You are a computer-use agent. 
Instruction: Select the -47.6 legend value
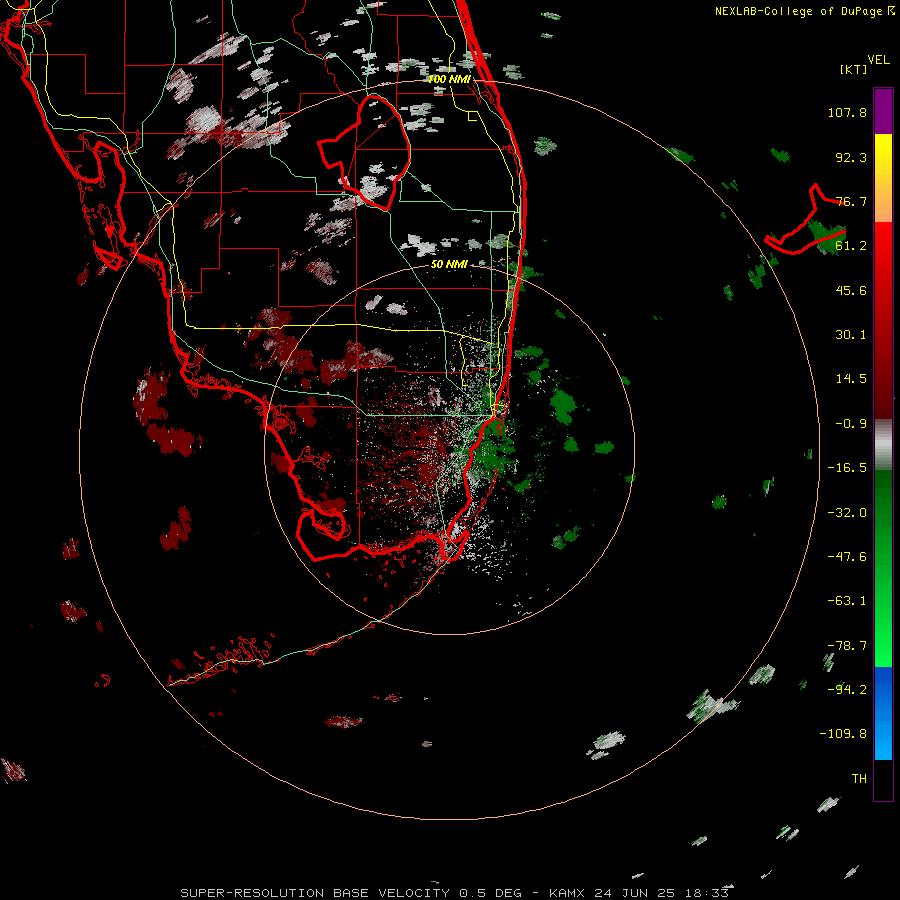click(847, 557)
